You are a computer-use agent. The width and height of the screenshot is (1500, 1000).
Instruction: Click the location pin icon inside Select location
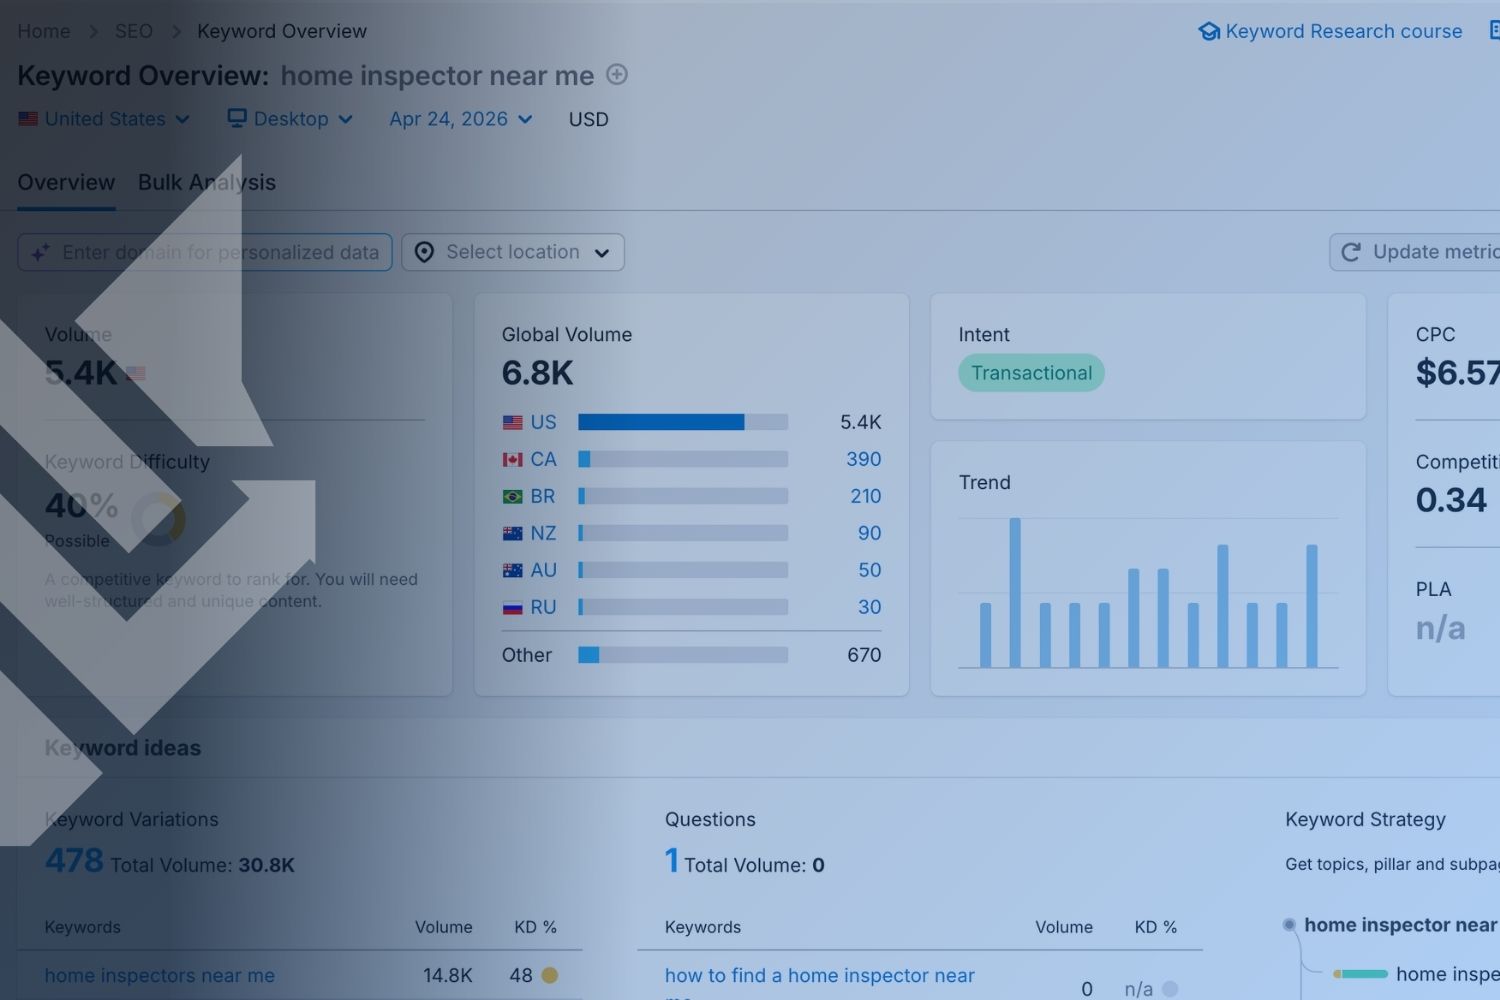426,252
